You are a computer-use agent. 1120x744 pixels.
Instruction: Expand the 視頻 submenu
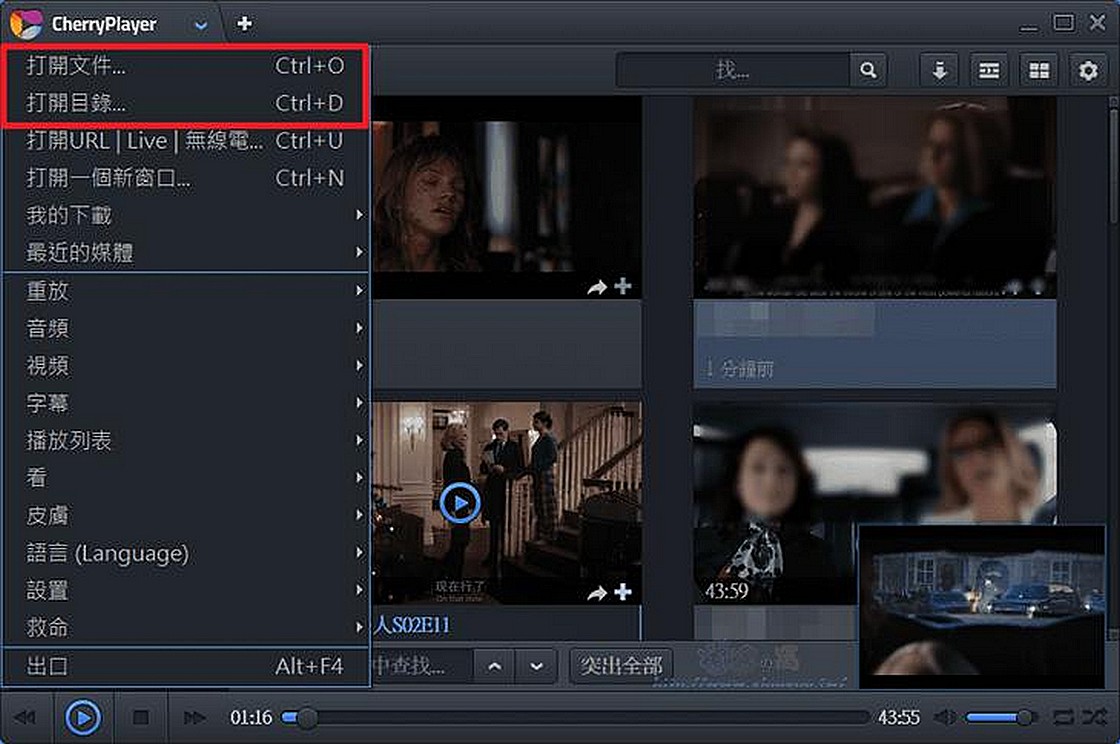(x=186, y=366)
